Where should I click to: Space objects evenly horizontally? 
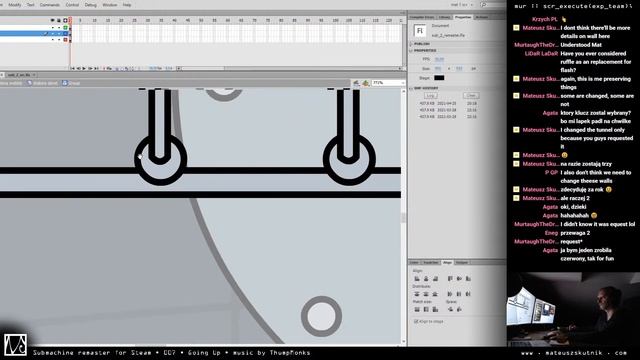point(459,309)
